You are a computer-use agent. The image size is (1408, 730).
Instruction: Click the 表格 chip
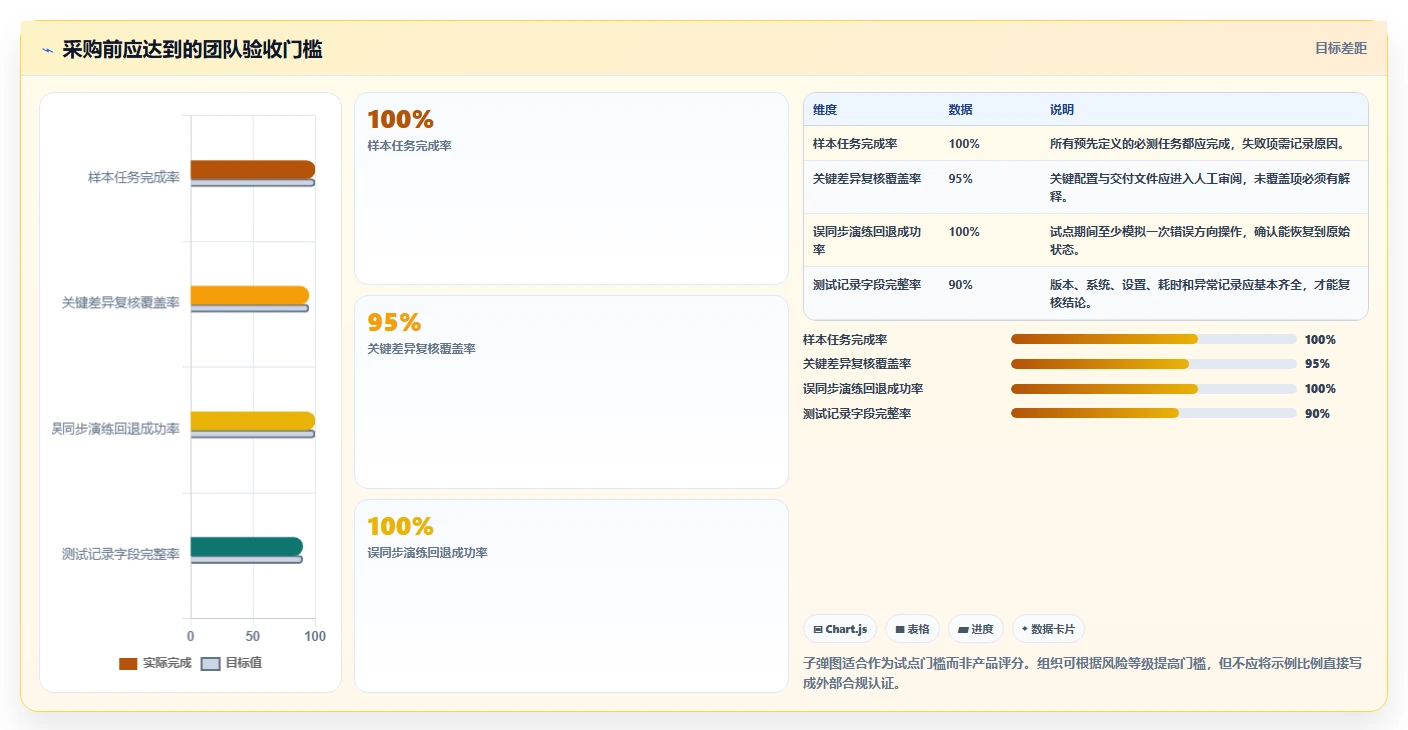[x=912, y=629]
